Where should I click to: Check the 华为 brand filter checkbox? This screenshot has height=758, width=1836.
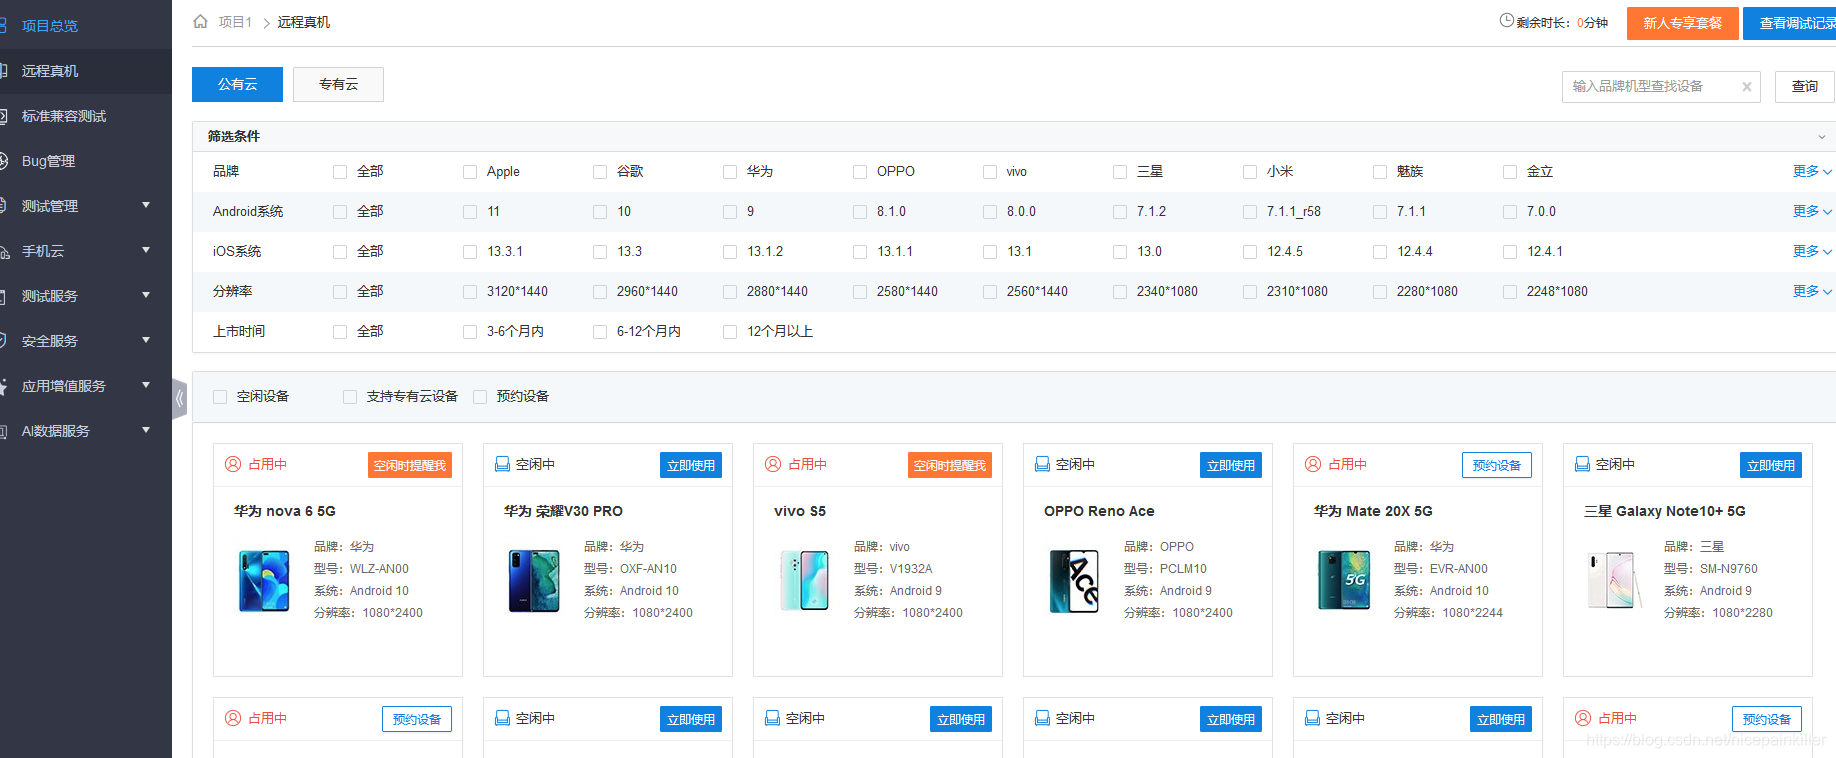point(730,172)
